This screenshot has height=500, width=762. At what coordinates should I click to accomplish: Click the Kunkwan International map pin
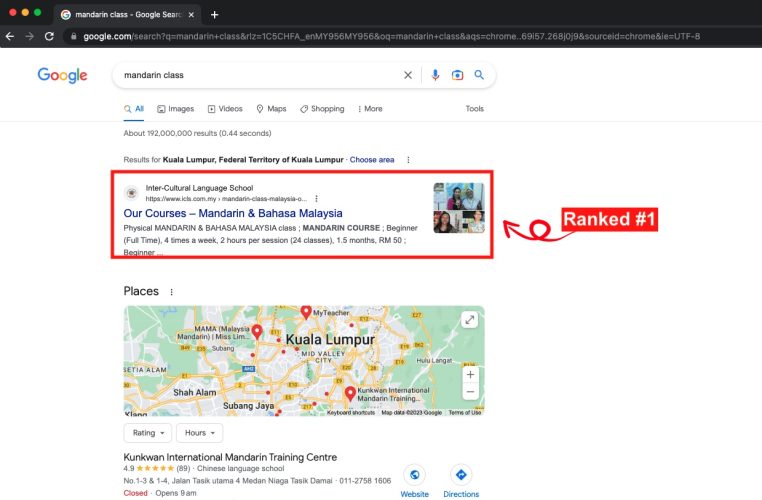click(x=350, y=394)
